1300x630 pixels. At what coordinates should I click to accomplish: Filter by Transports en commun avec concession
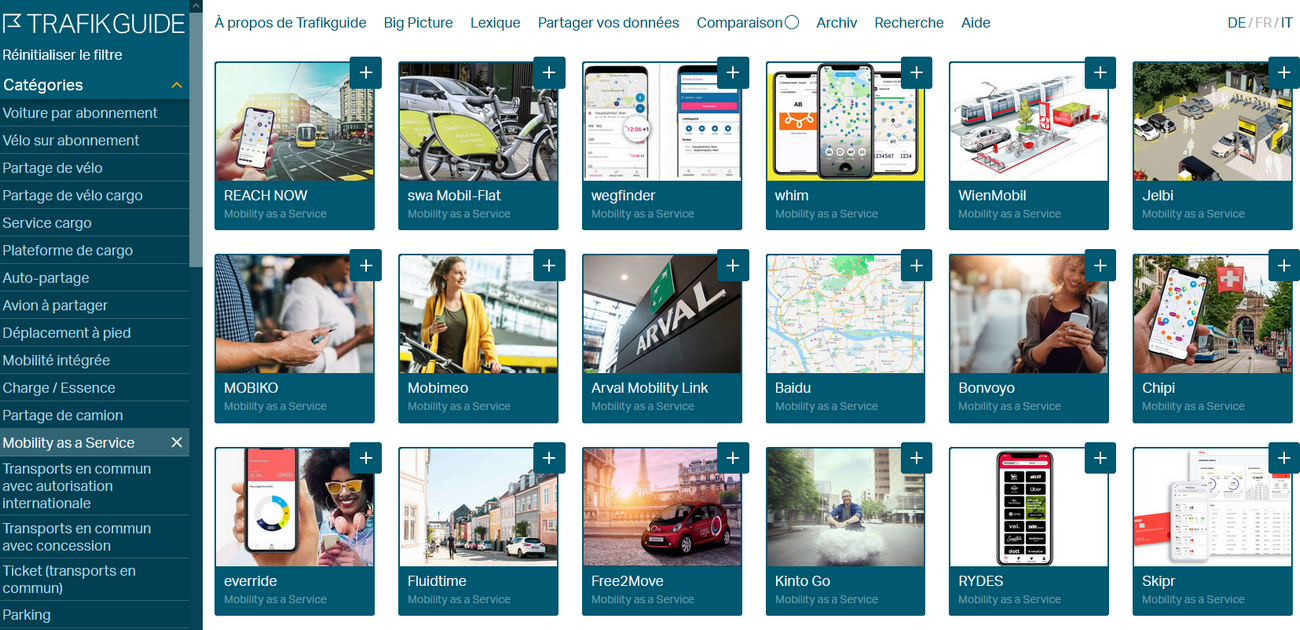pos(94,537)
